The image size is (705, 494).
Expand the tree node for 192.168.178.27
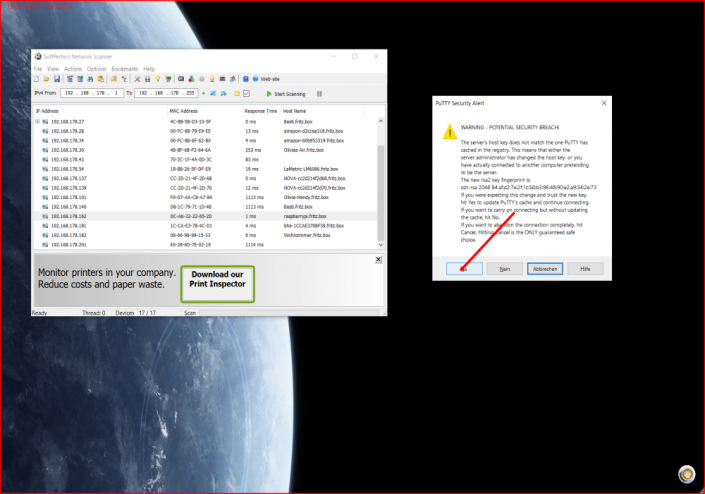pyautogui.click(x=37, y=121)
